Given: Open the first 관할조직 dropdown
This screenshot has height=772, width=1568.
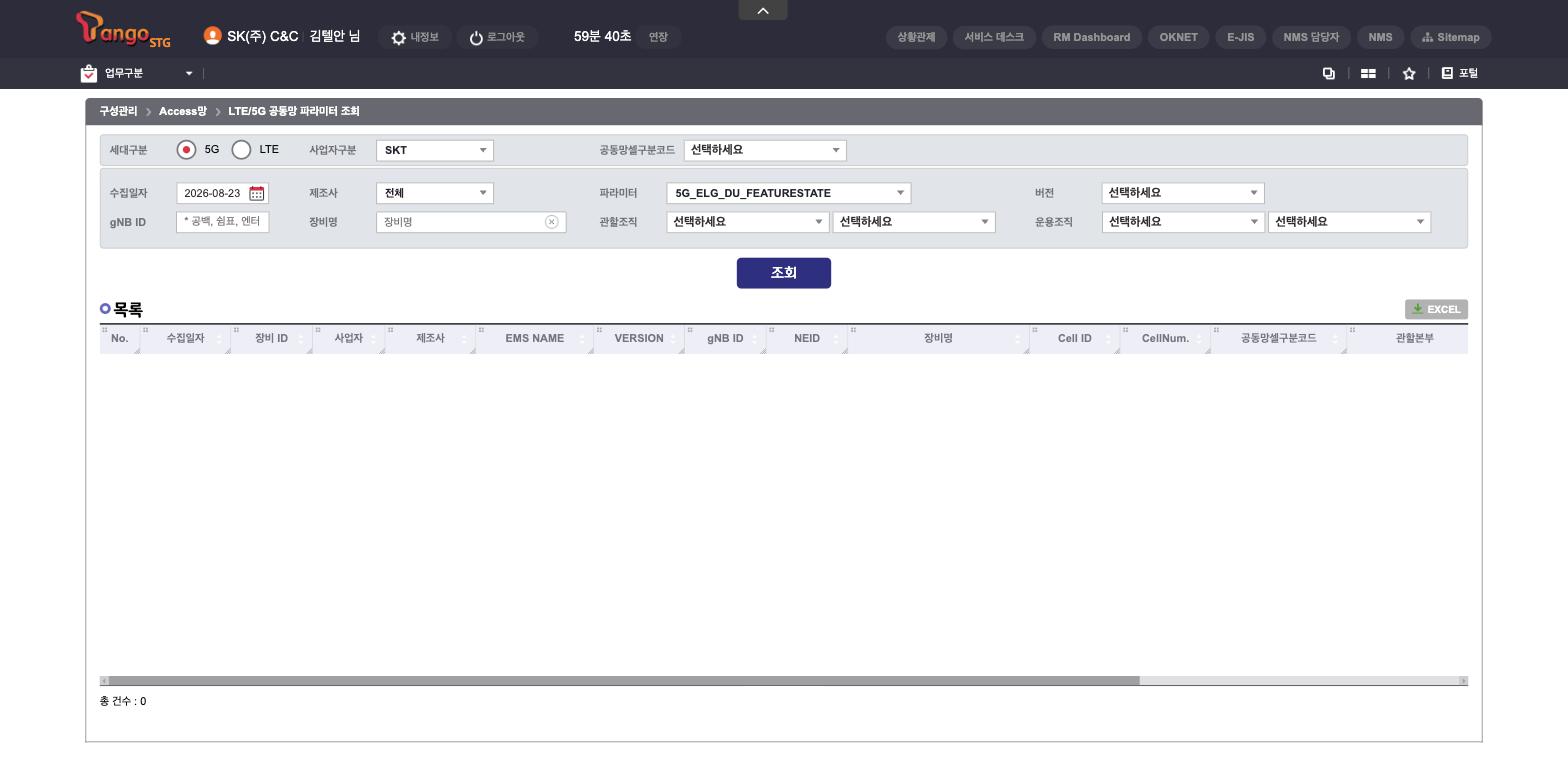Looking at the screenshot, I should pyautogui.click(x=748, y=222).
